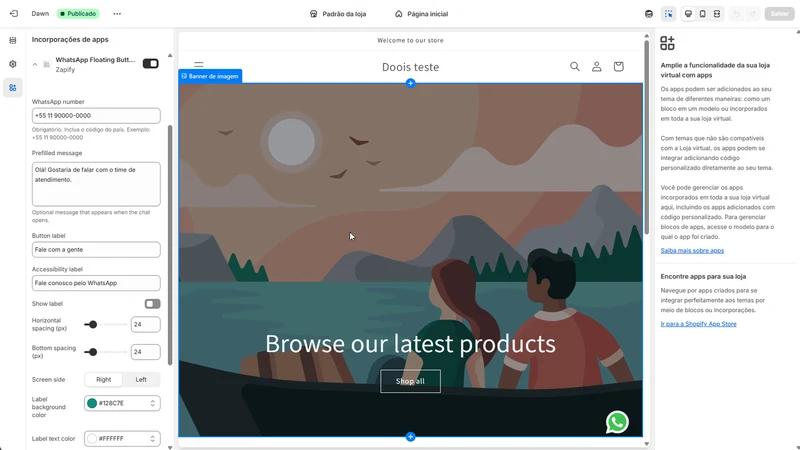Screen dimensions: 800x450
Task: Click the preview pane vertical scrollbar
Action: click(x=646, y=138)
